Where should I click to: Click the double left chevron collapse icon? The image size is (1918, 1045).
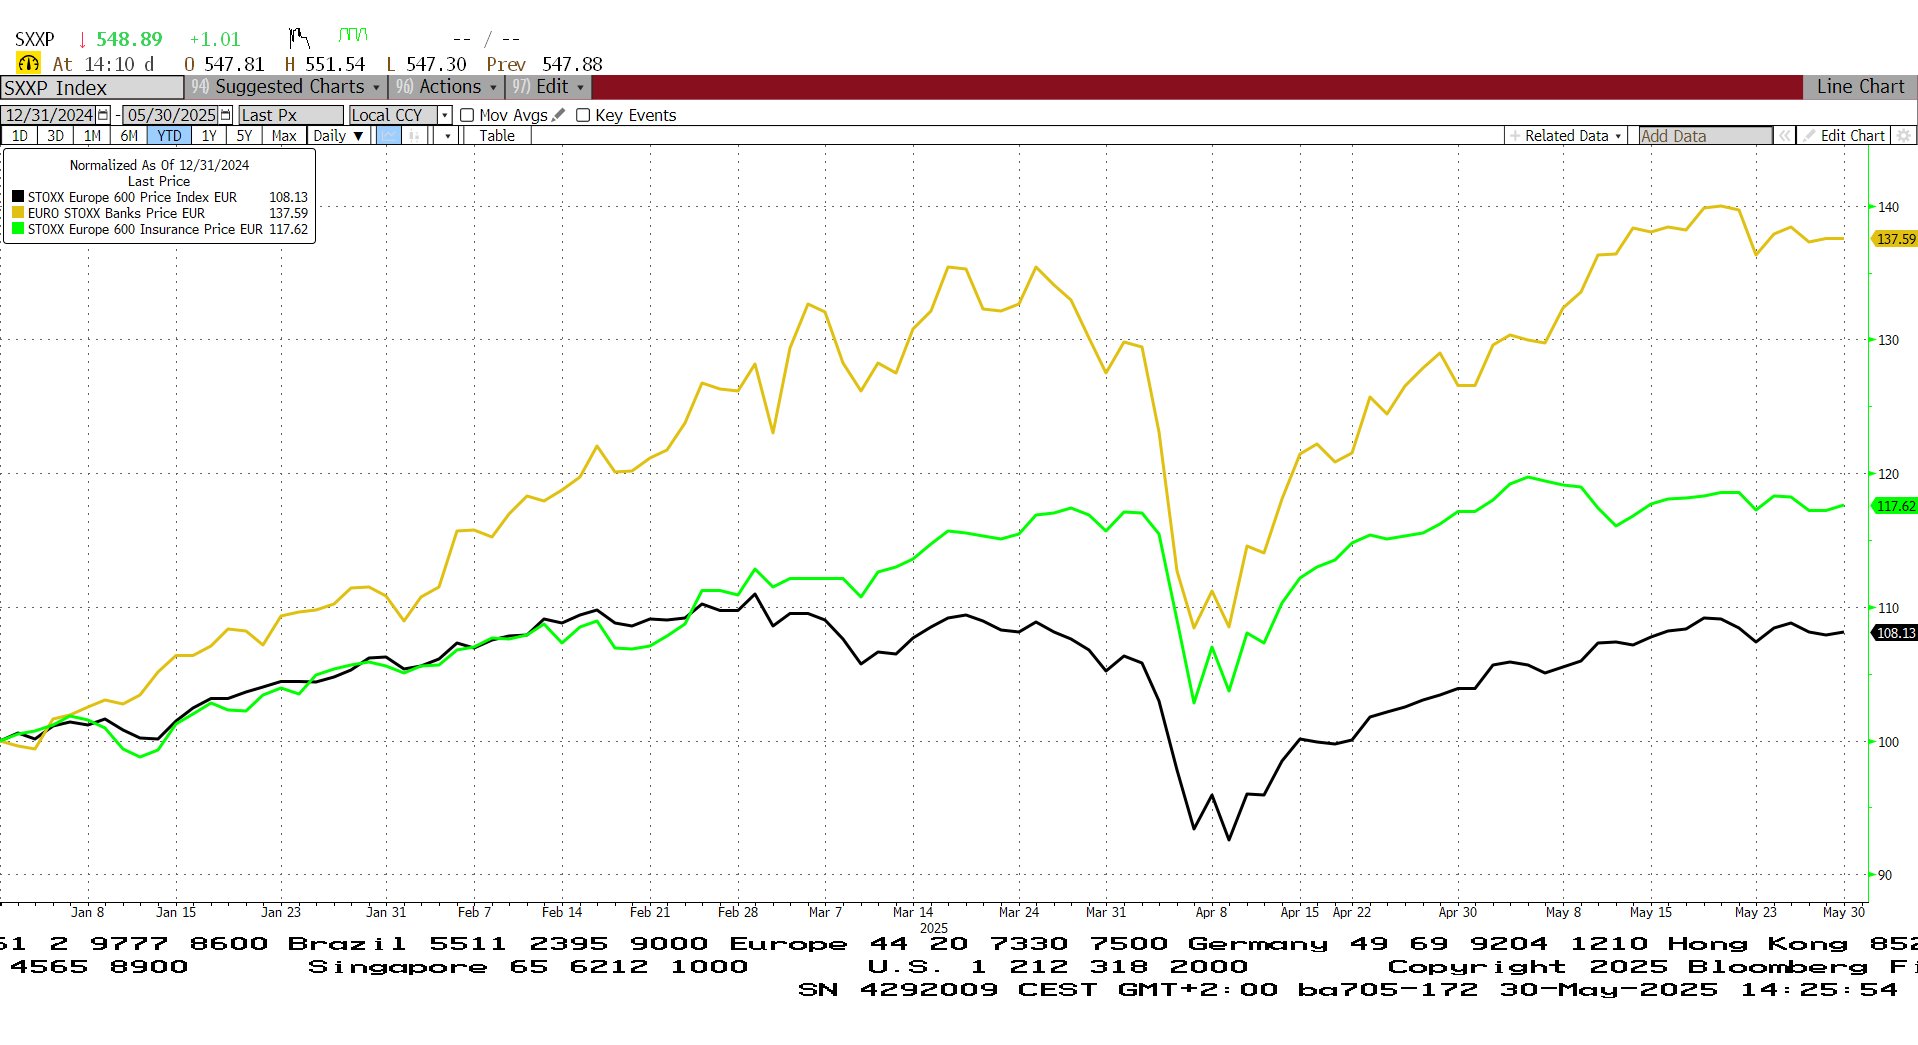pos(1784,136)
